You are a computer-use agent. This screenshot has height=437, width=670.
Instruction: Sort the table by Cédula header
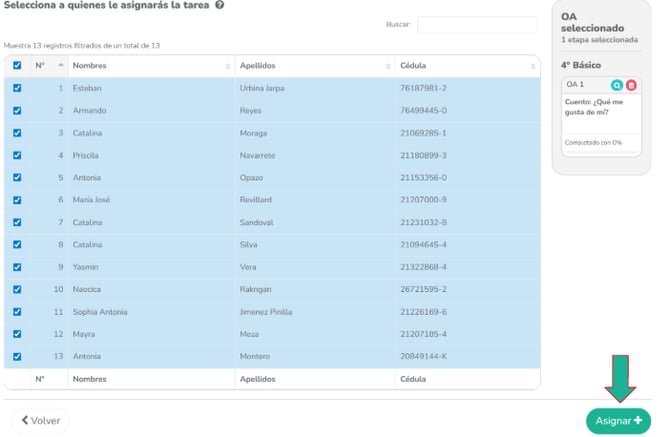click(x=413, y=66)
